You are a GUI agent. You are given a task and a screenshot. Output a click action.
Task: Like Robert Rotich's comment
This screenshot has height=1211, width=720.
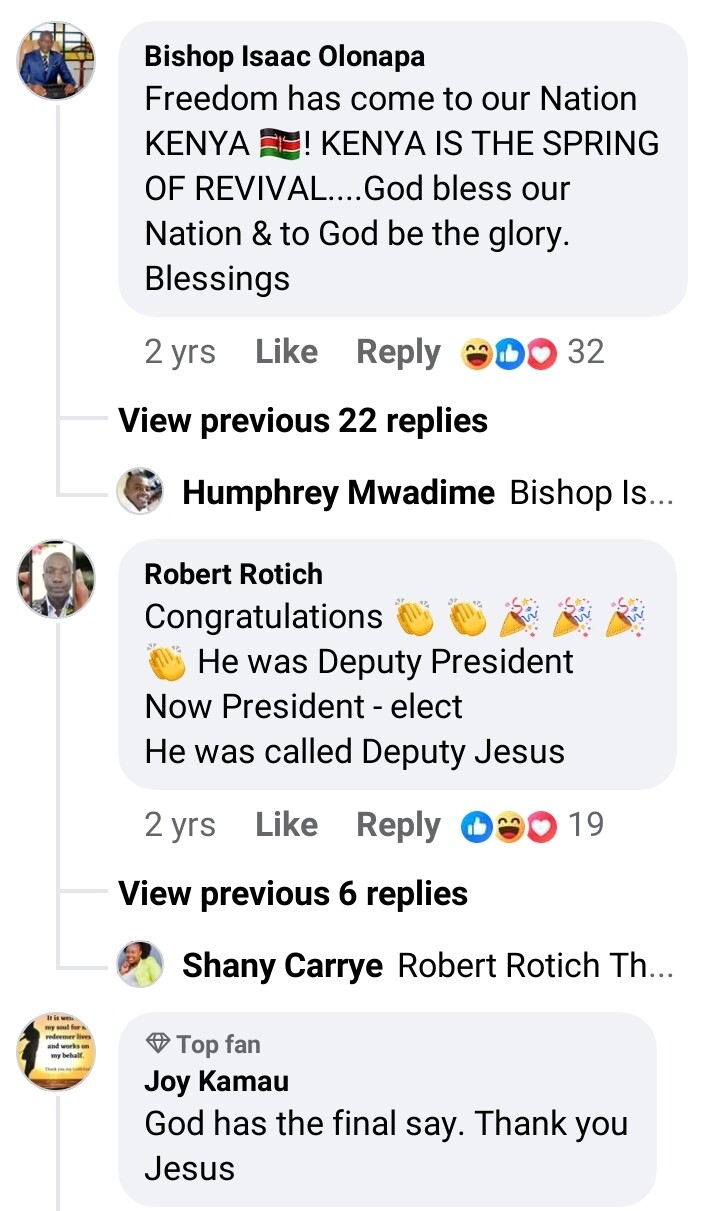[x=286, y=825]
